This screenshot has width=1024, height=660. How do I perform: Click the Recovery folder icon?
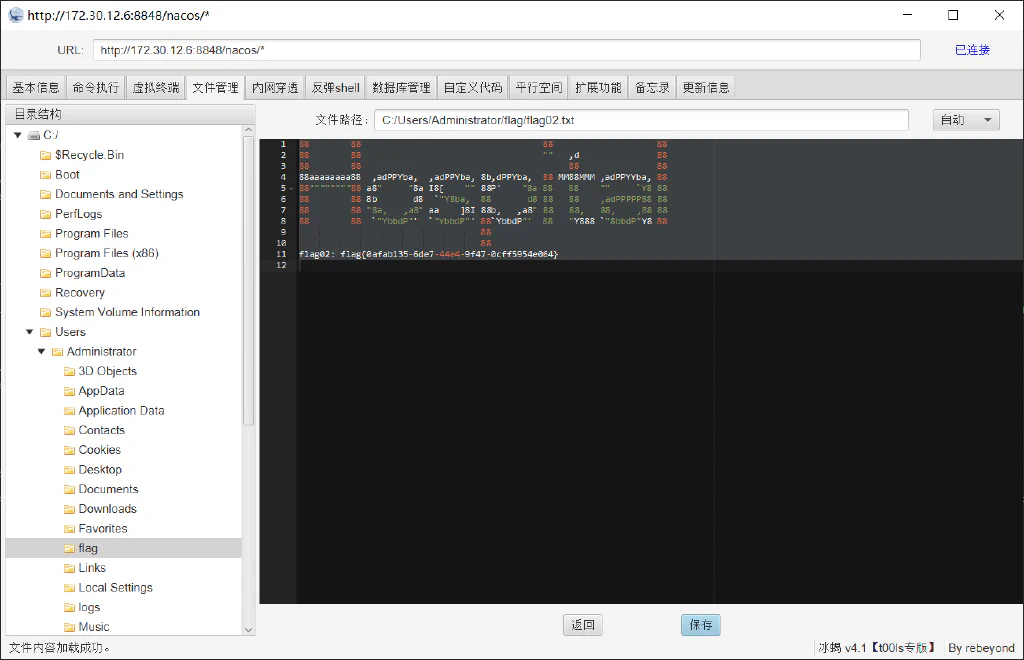45,293
